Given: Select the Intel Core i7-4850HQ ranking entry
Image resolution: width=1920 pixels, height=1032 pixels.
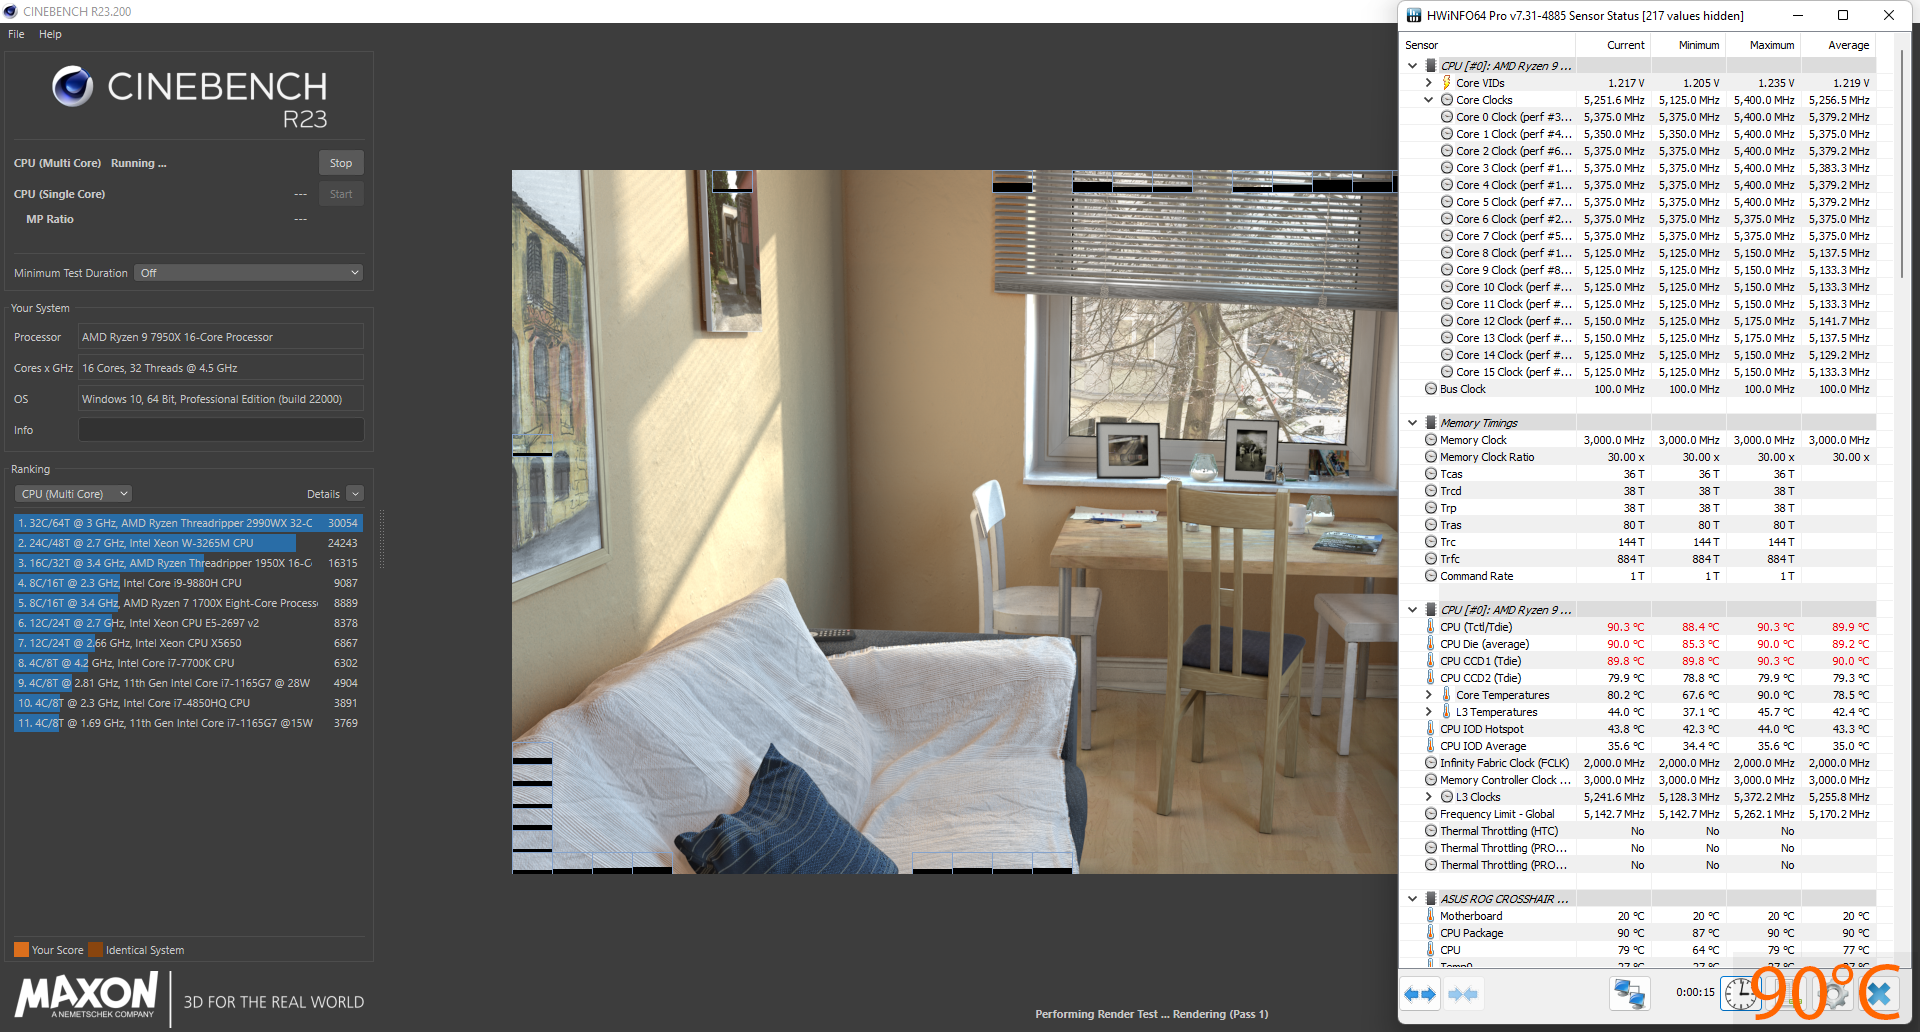Looking at the screenshot, I should coord(188,703).
